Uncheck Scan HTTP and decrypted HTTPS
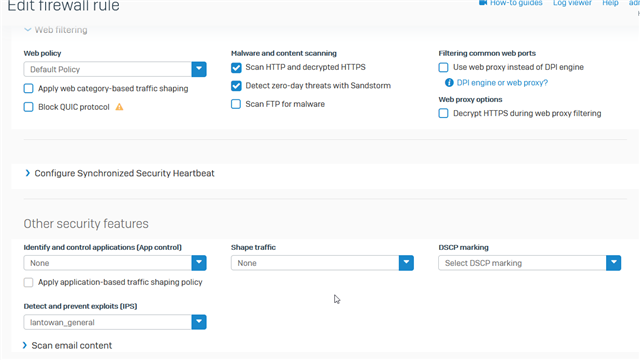This screenshot has width=640, height=360. [x=236, y=68]
